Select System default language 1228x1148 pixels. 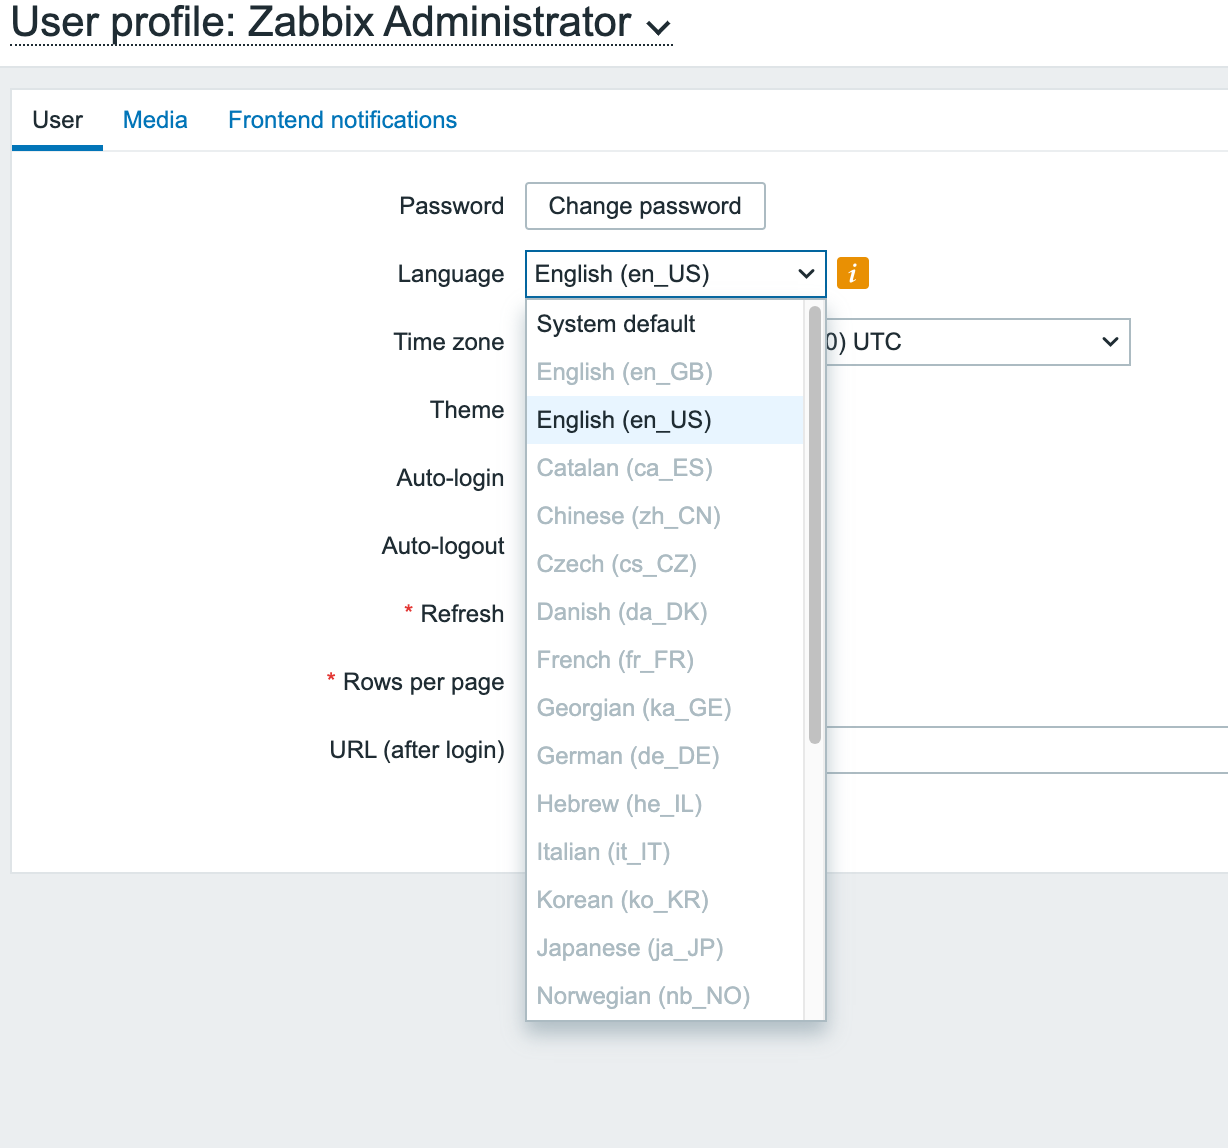click(x=615, y=323)
